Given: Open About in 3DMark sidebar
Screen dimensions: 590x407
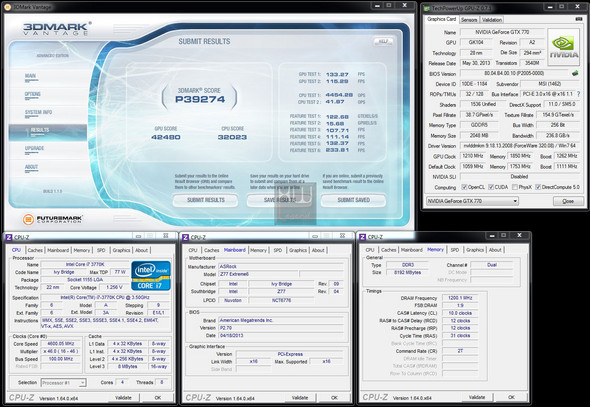Looking at the screenshot, I should point(32,167).
